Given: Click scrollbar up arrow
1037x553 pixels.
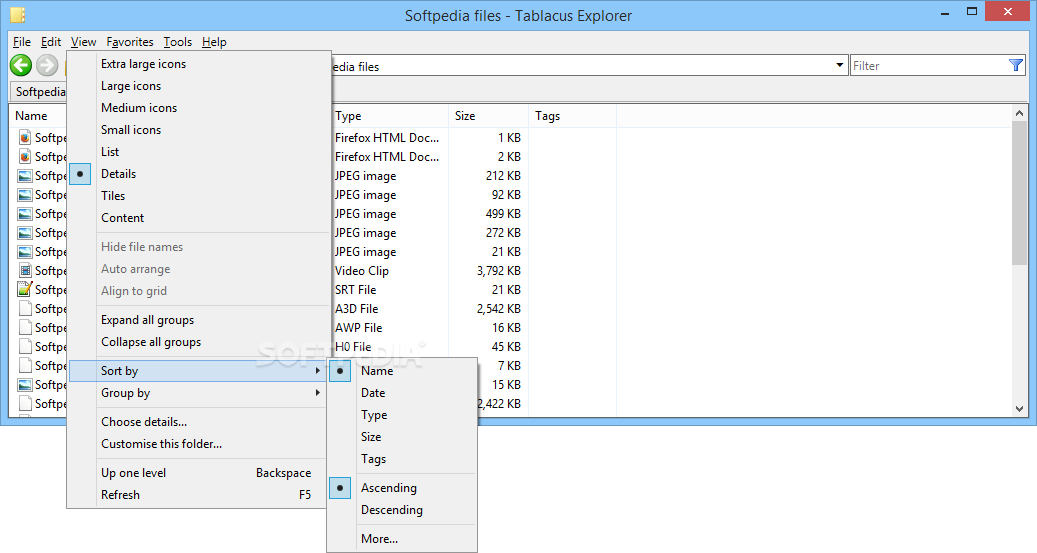Looking at the screenshot, I should 1018,114.
